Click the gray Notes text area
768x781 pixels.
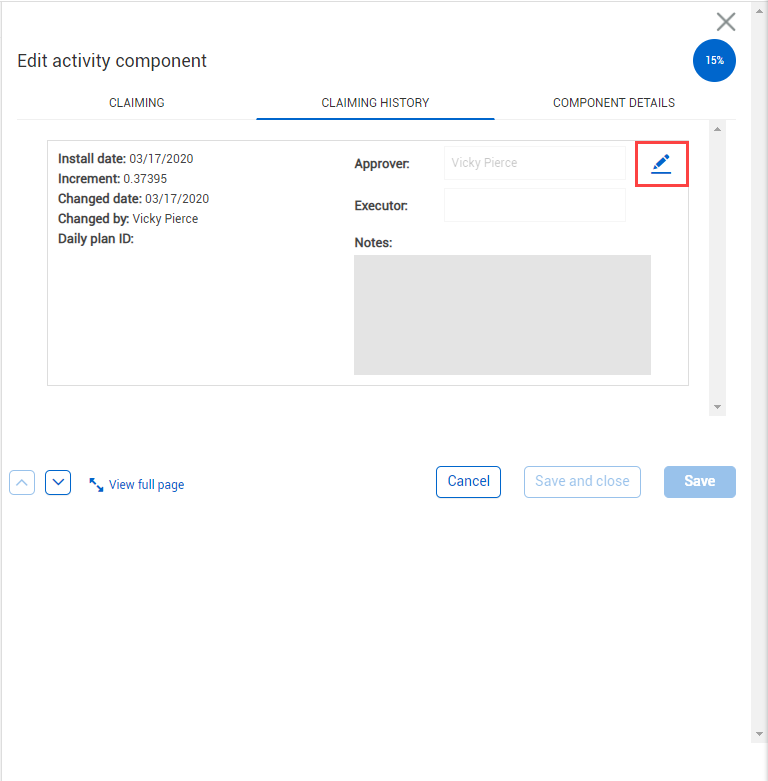click(502, 315)
